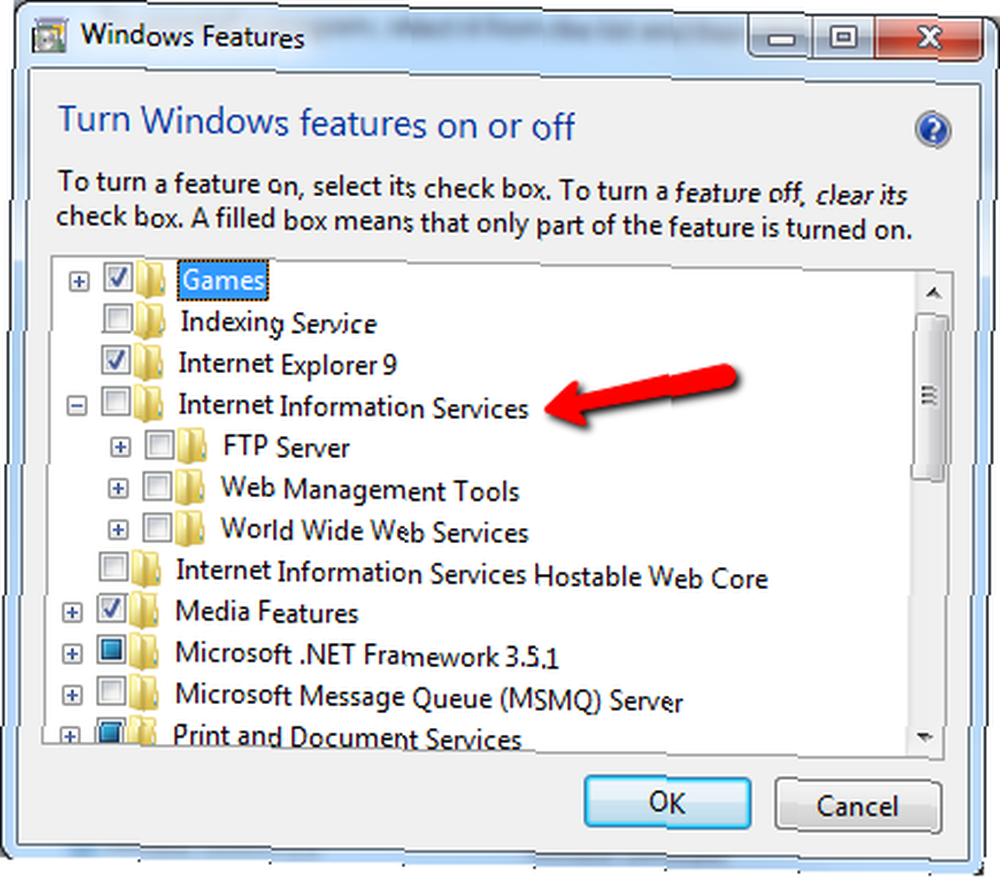Uncheck the Games checkbox
Viewport: 1000px width, 878px height.
(117, 278)
